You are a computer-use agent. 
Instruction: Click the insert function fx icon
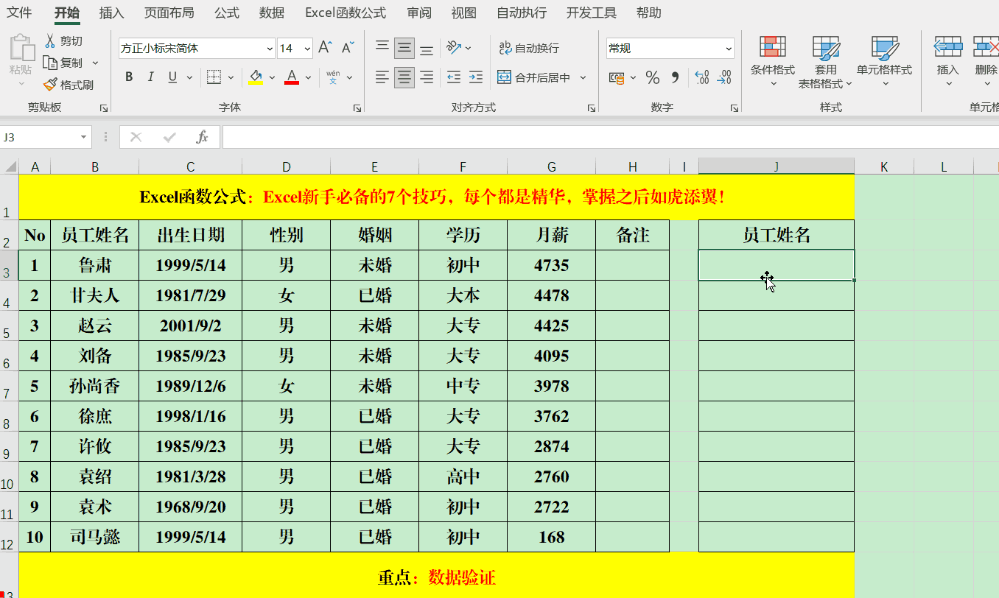click(x=202, y=137)
